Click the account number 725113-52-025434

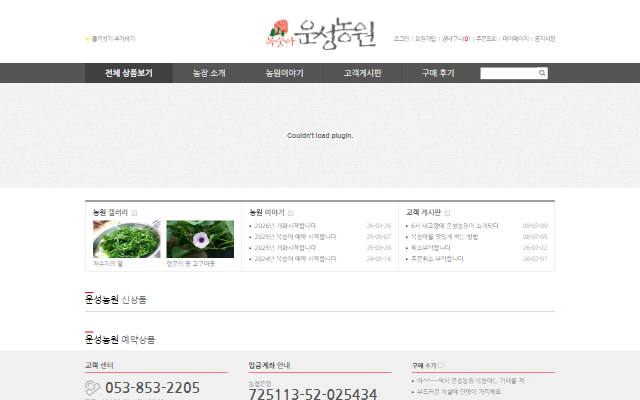click(x=313, y=394)
